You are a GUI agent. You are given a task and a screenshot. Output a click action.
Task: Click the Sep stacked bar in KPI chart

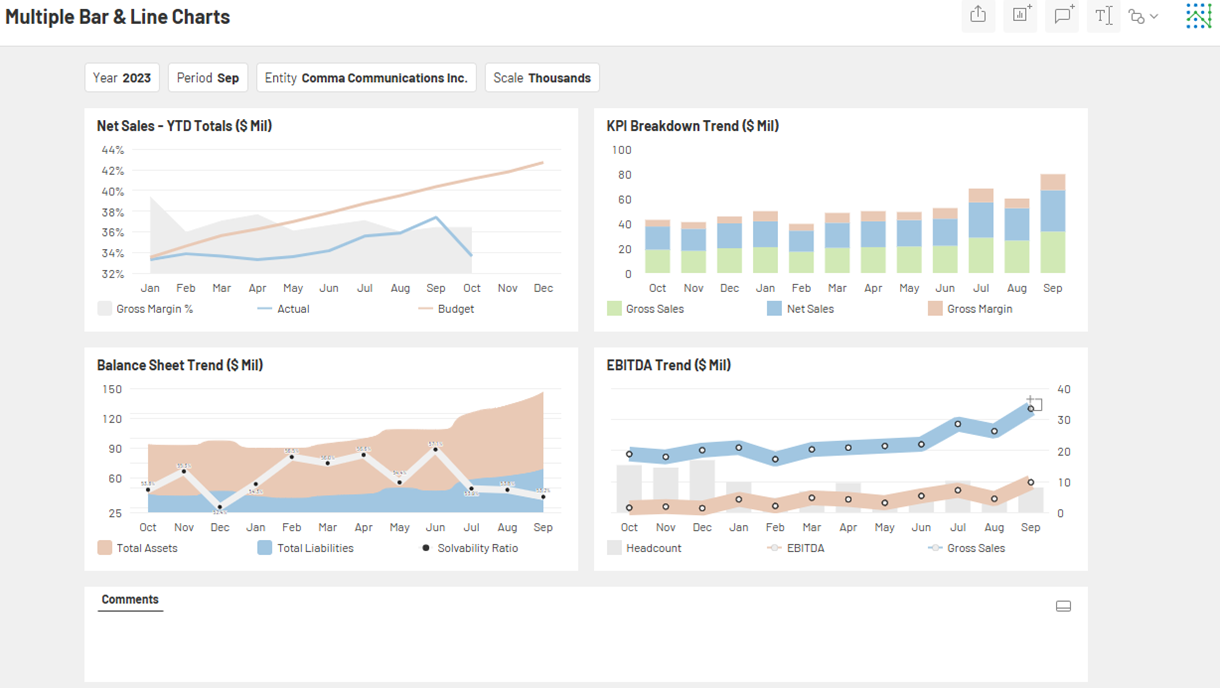(1053, 224)
